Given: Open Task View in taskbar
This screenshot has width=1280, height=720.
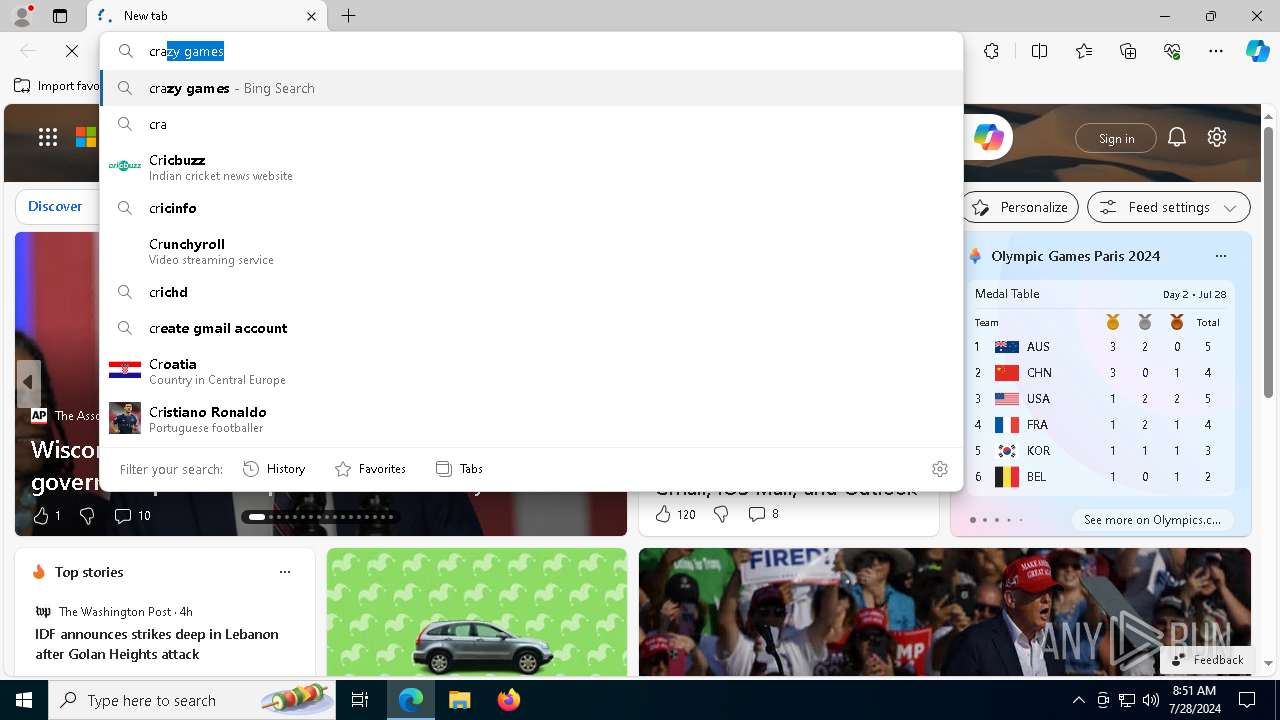Looking at the screenshot, I should (361, 700).
